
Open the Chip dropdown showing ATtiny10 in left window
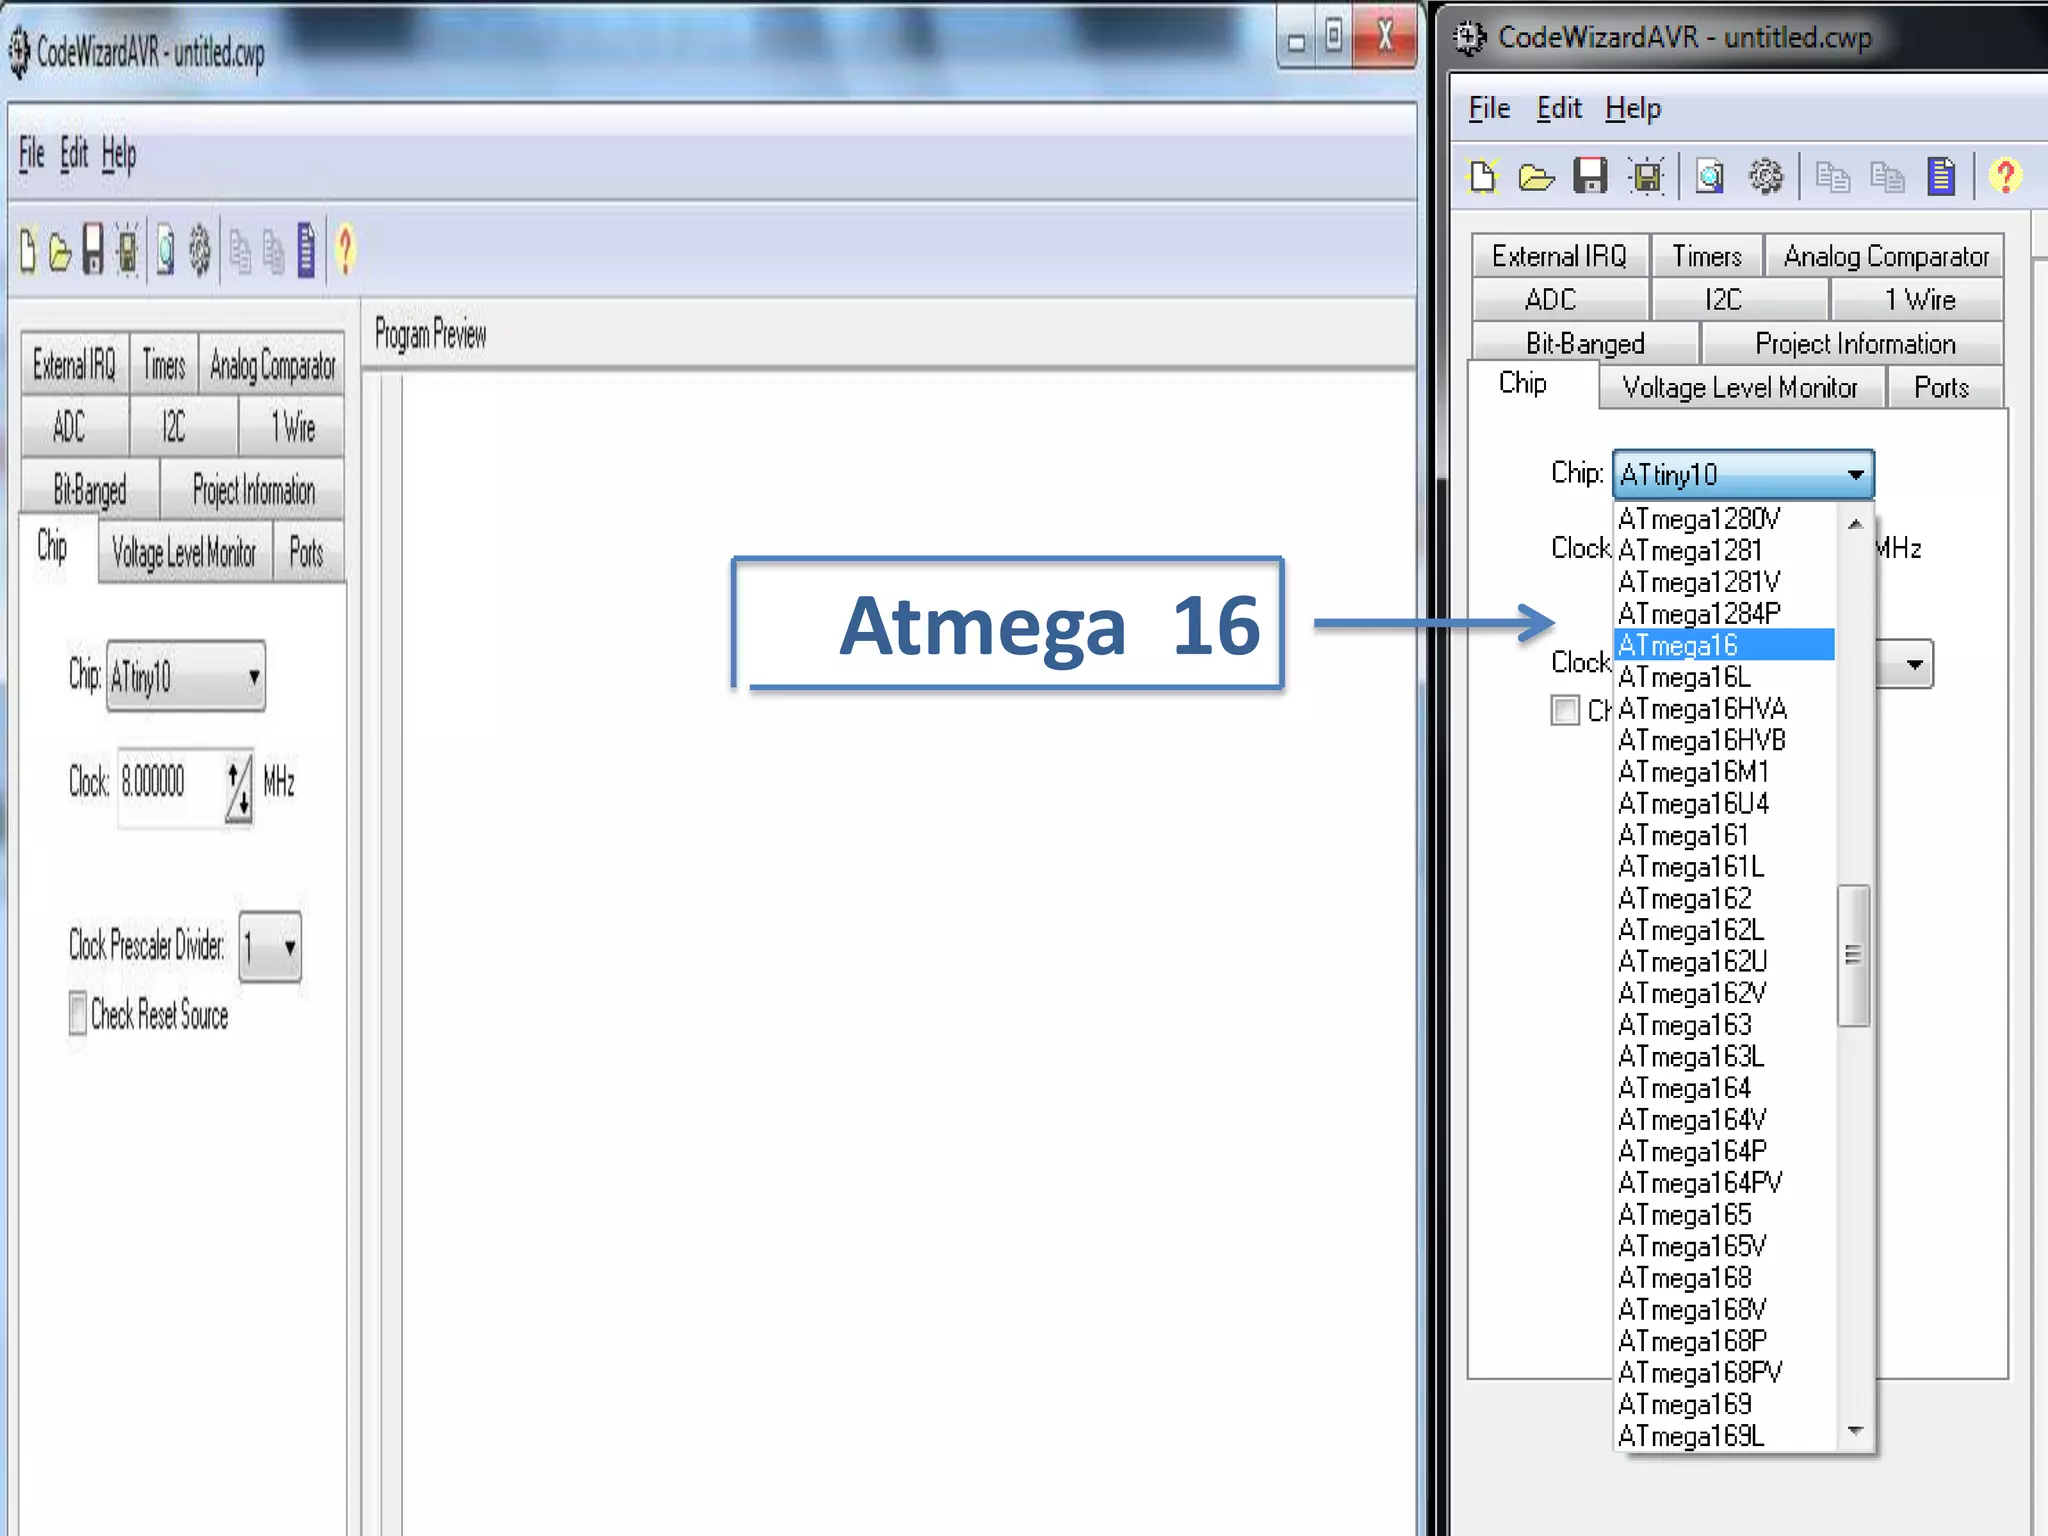pos(254,677)
